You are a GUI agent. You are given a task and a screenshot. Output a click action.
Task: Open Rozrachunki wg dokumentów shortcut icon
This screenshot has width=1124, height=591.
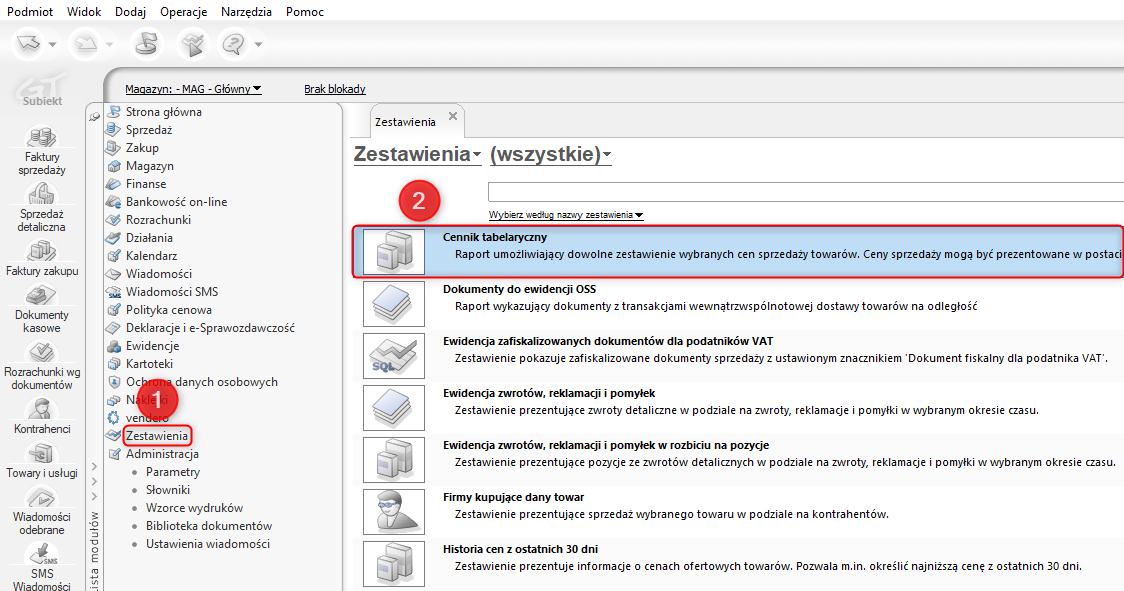[x=42, y=352]
